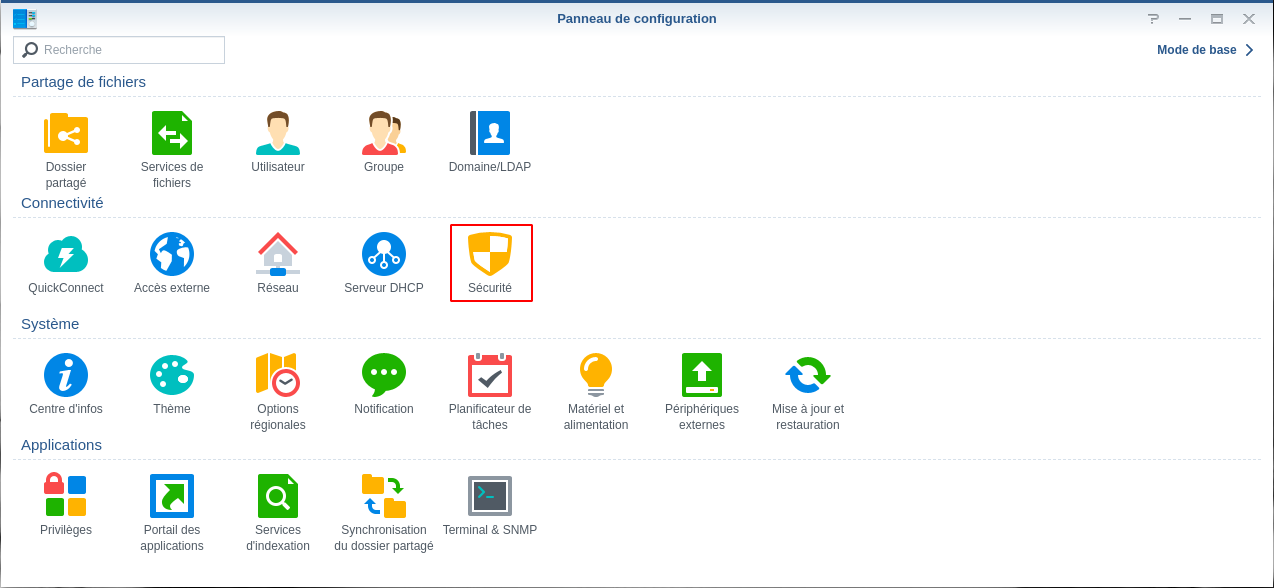Open the Groupe settings

pos(384,134)
